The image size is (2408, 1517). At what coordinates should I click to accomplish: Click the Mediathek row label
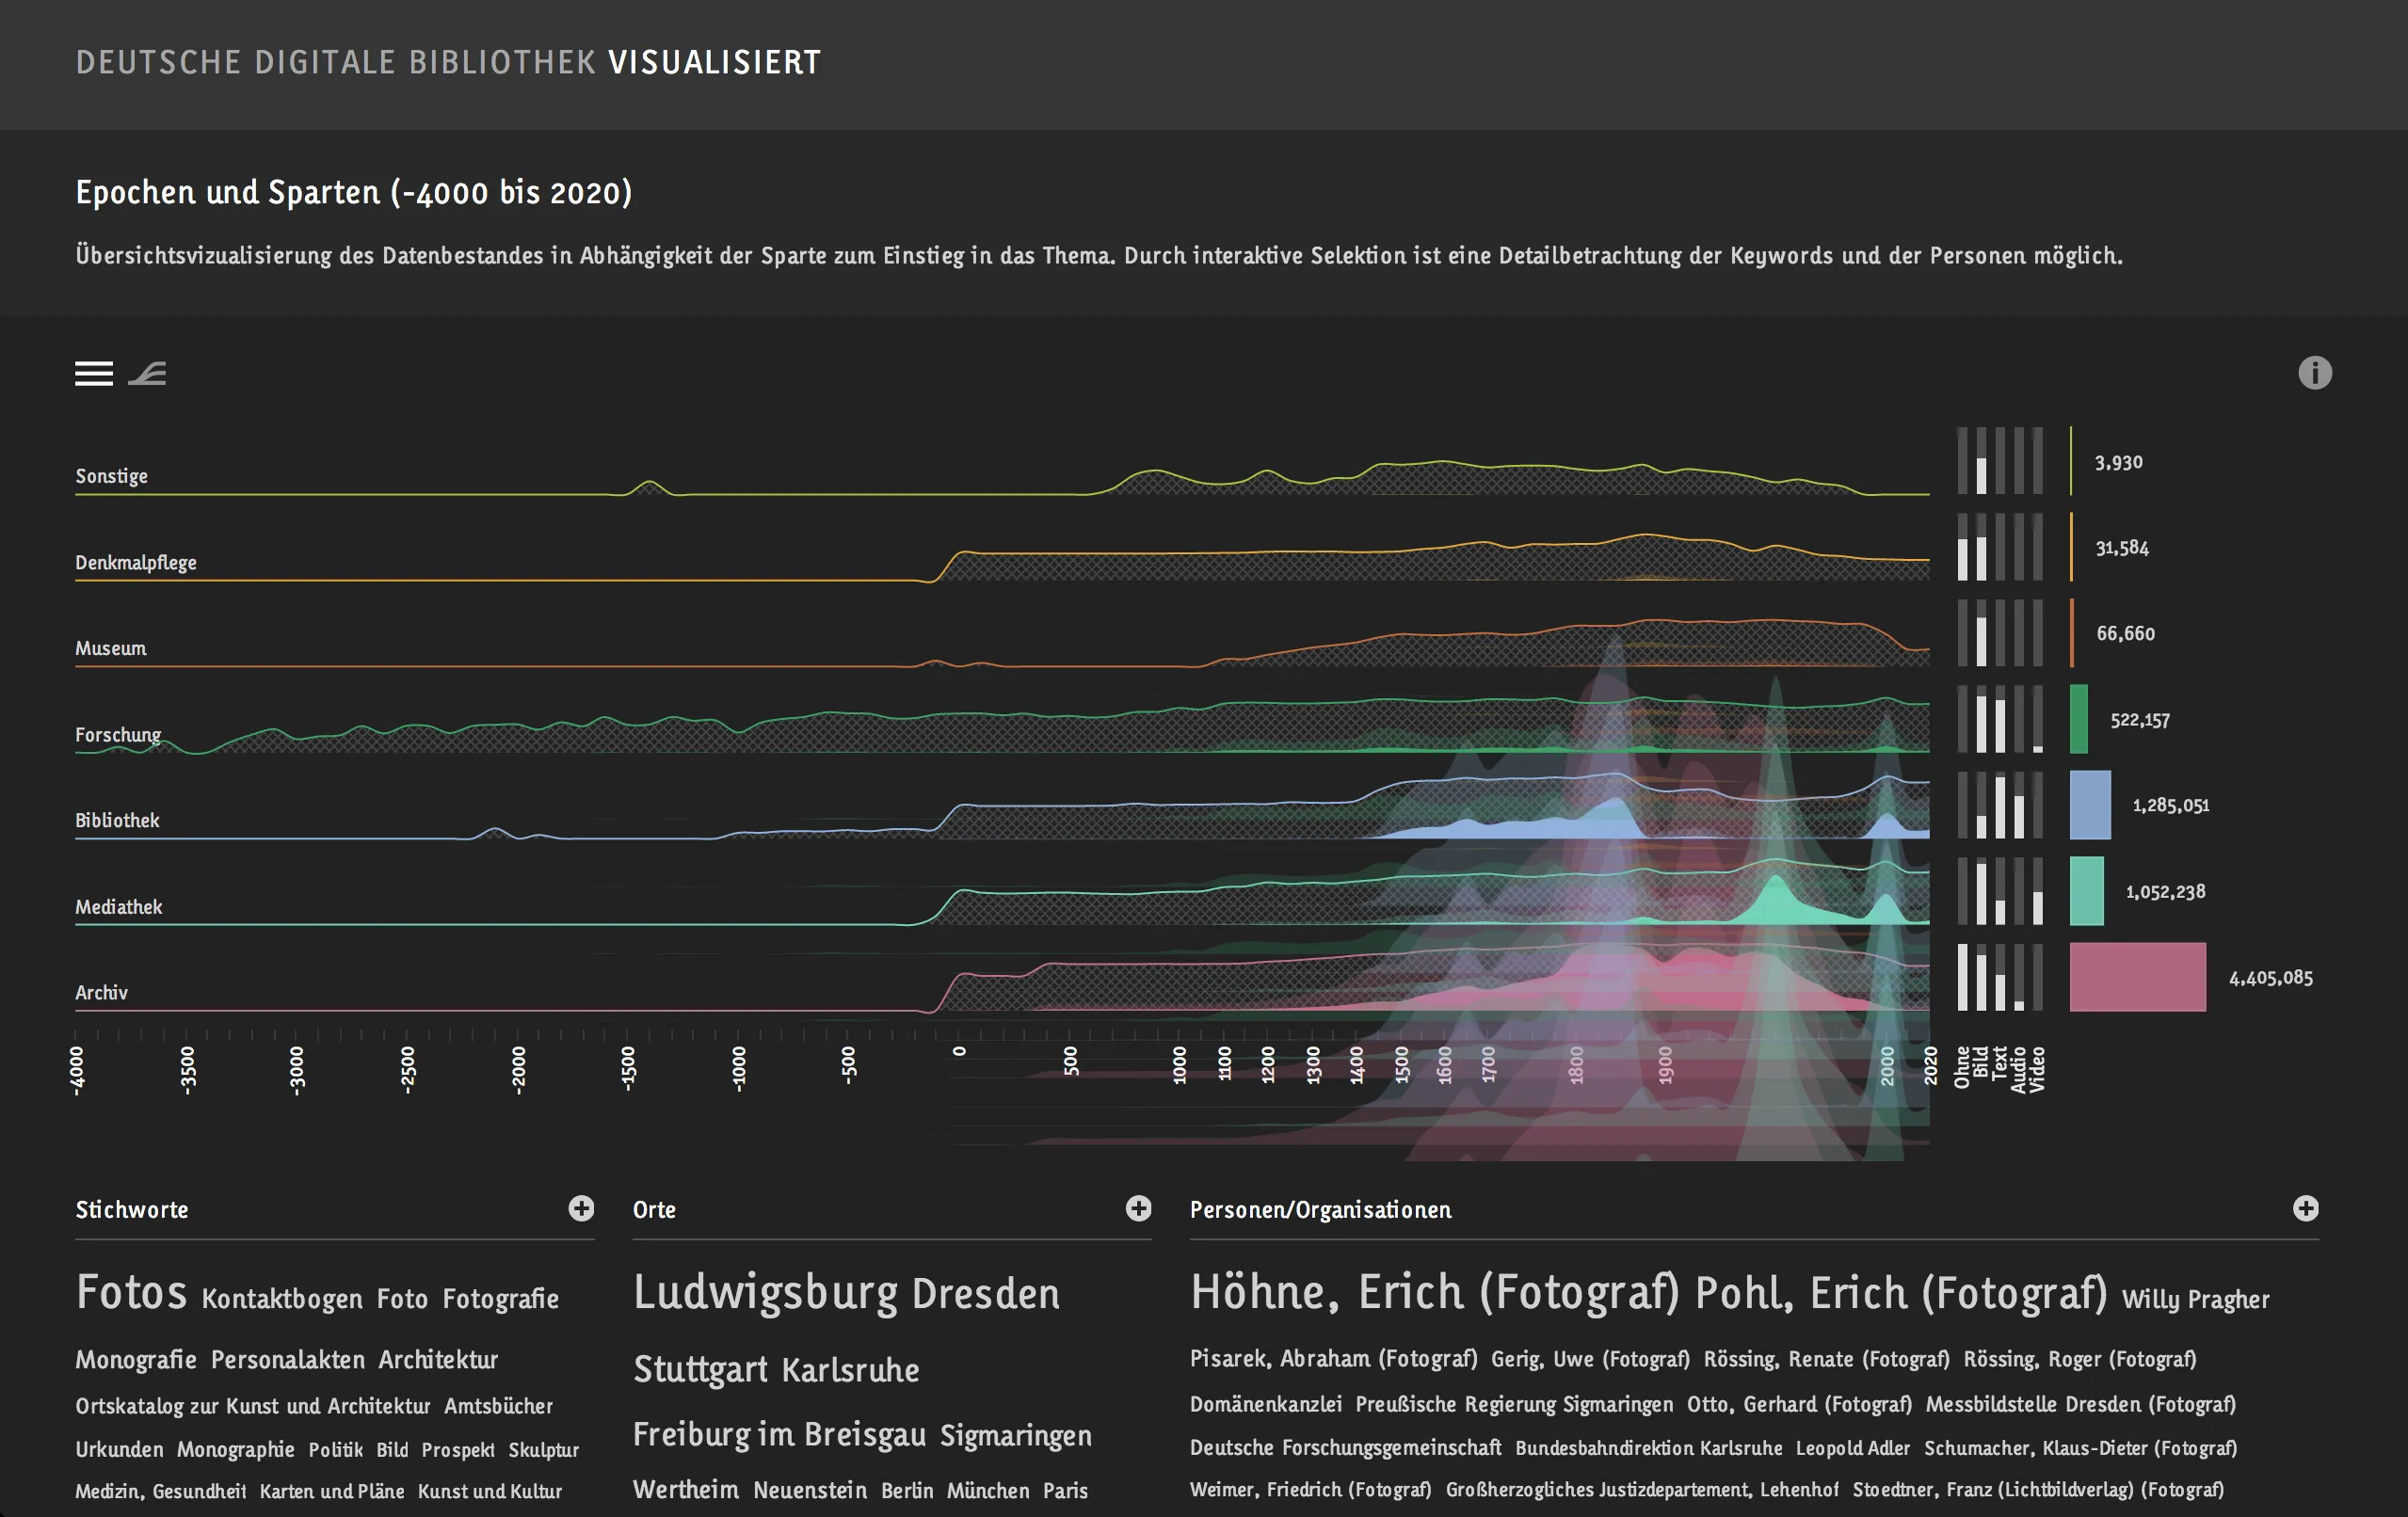(x=118, y=906)
